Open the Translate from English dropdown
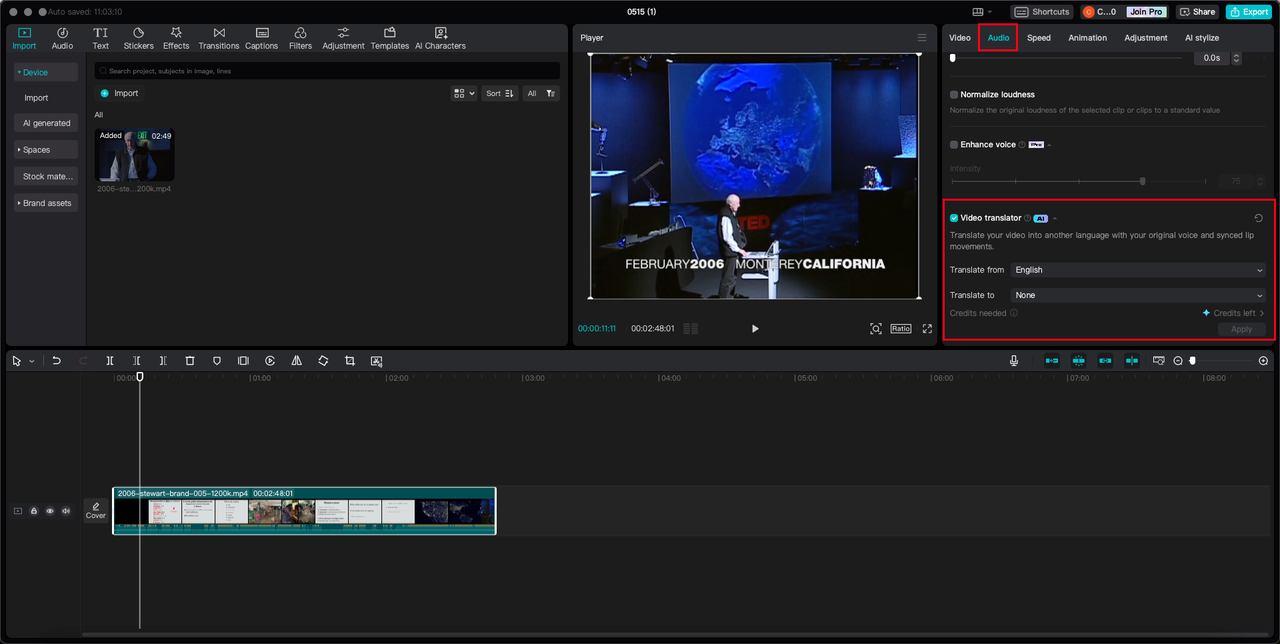The image size is (1280, 644). point(1138,270)
